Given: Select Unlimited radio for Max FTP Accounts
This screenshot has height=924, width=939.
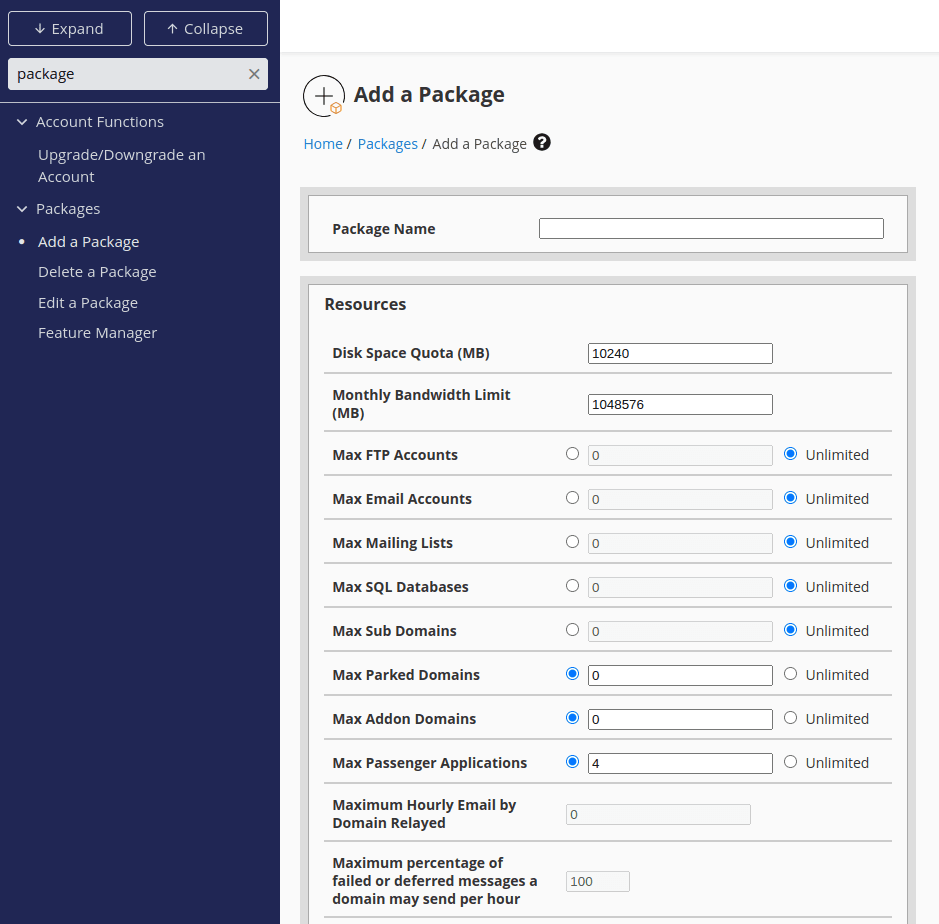Looking at the screenshot, I should coord(790,454).
